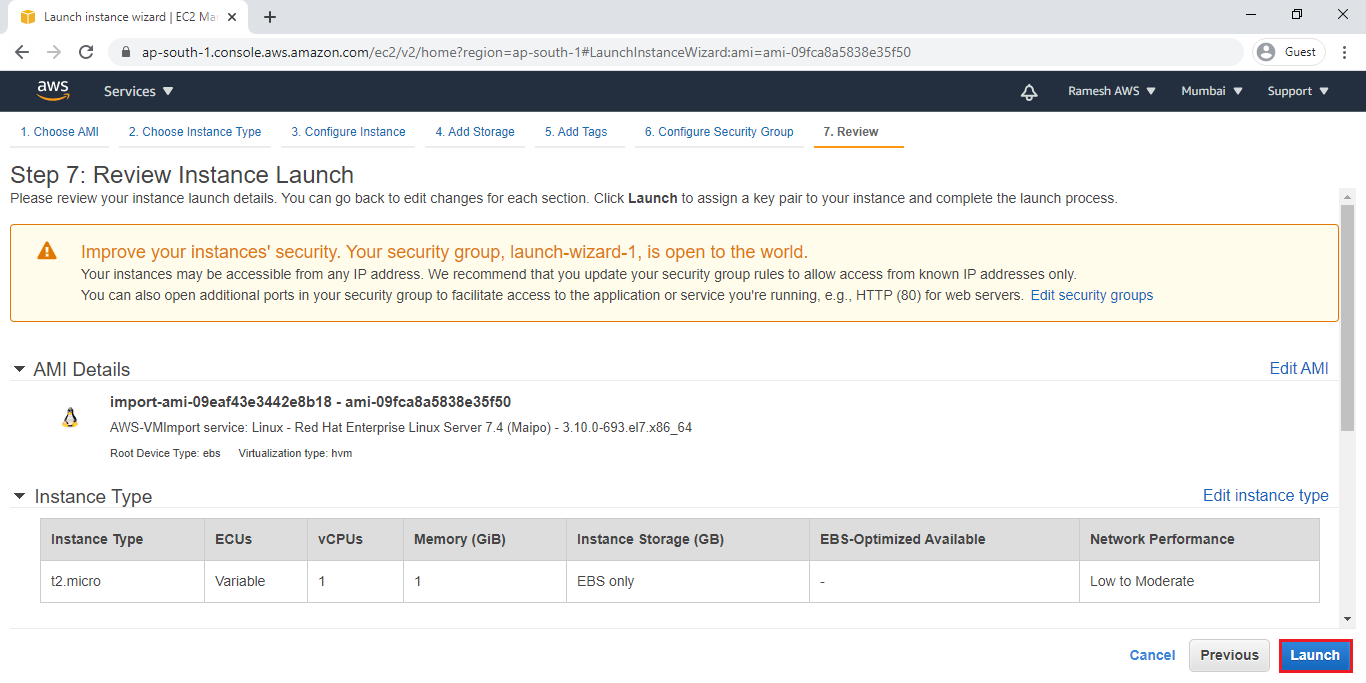
Task: Go to 6. Configure Security Group step
Action: click(x=719, y=132)
